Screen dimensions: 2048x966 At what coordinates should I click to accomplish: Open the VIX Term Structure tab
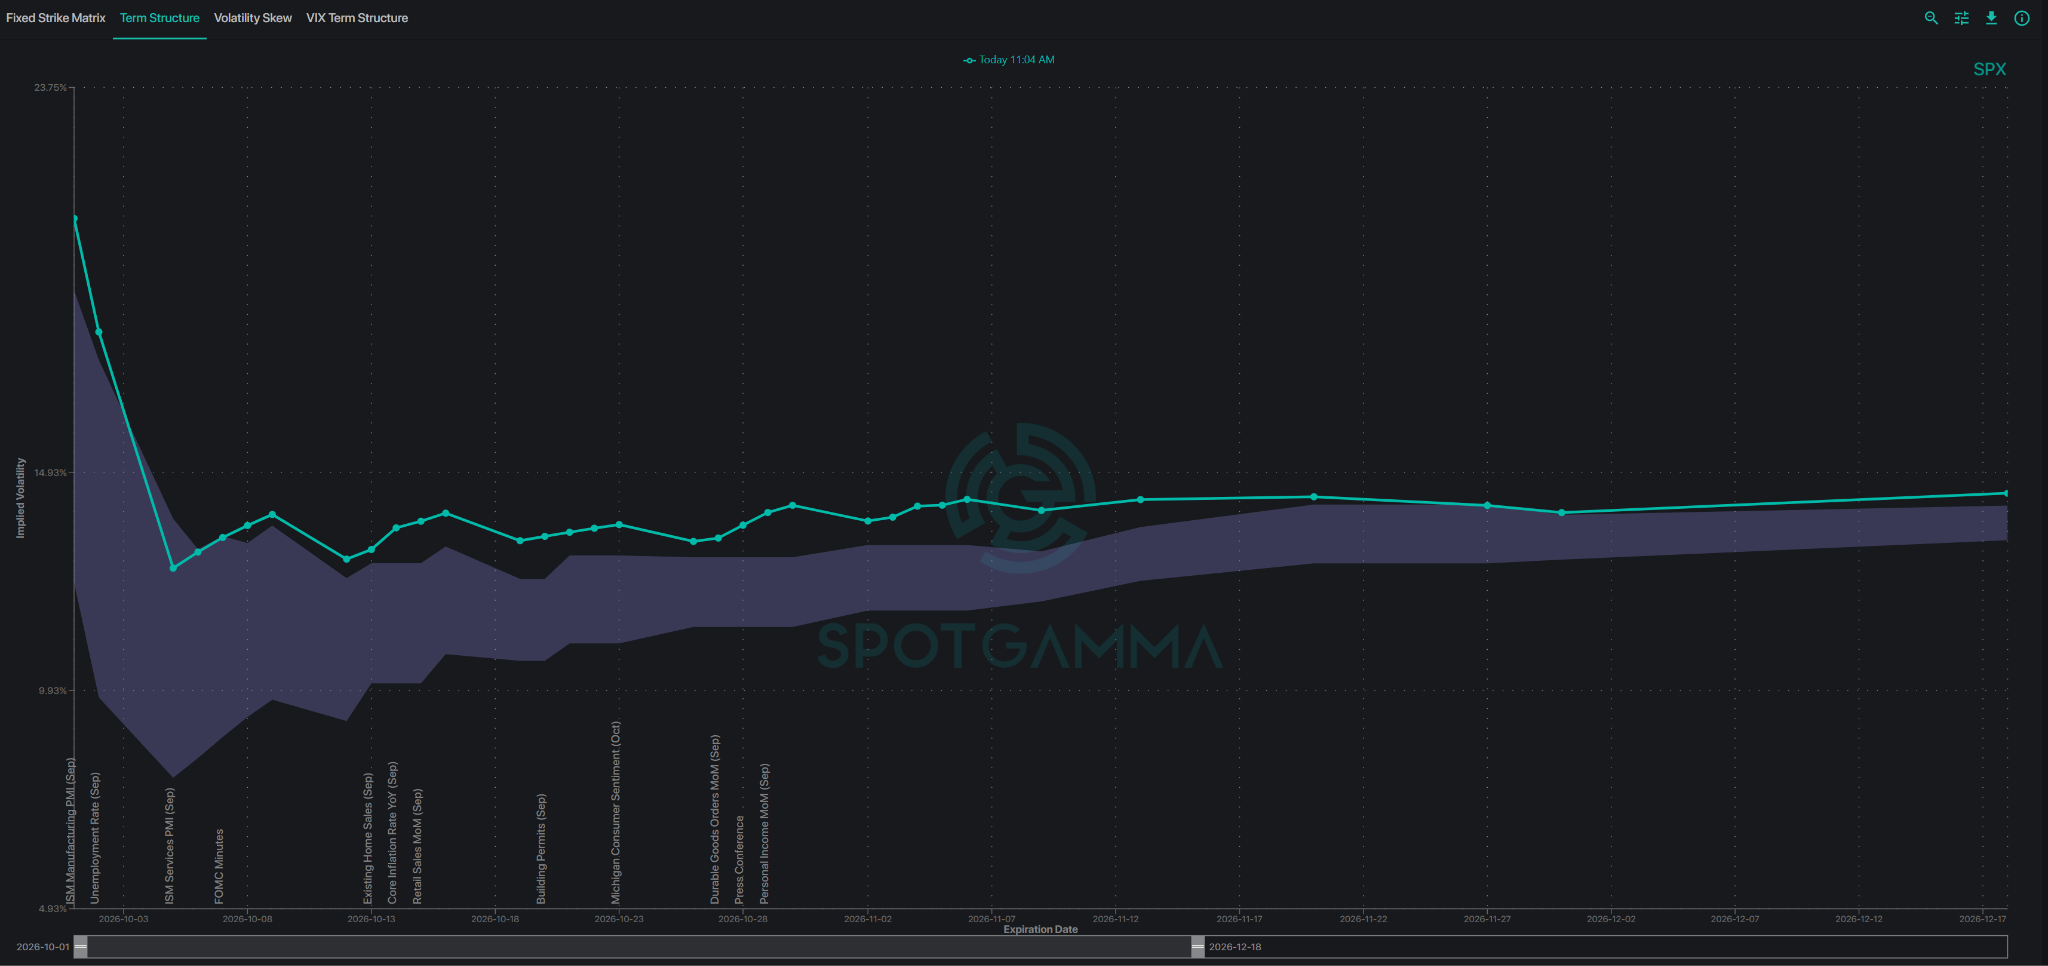point(357,18)
